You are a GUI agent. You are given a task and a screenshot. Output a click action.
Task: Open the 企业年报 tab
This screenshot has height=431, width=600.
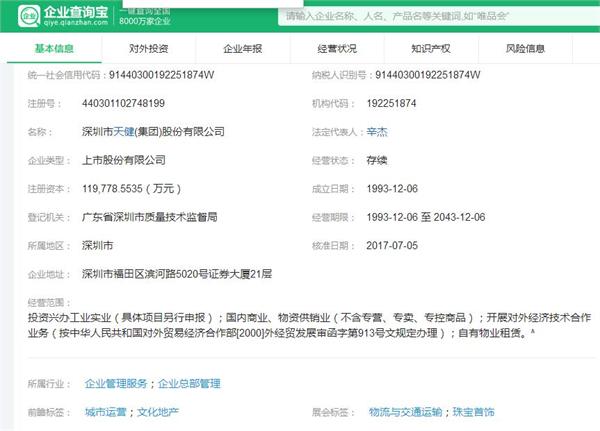tap(243, 49)
